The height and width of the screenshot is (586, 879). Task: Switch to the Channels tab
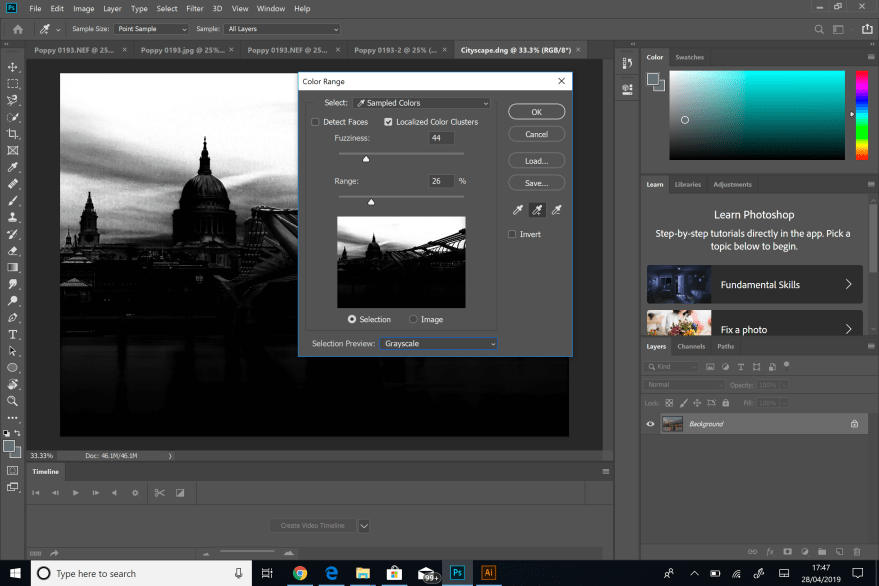click(x=690, y=346)
